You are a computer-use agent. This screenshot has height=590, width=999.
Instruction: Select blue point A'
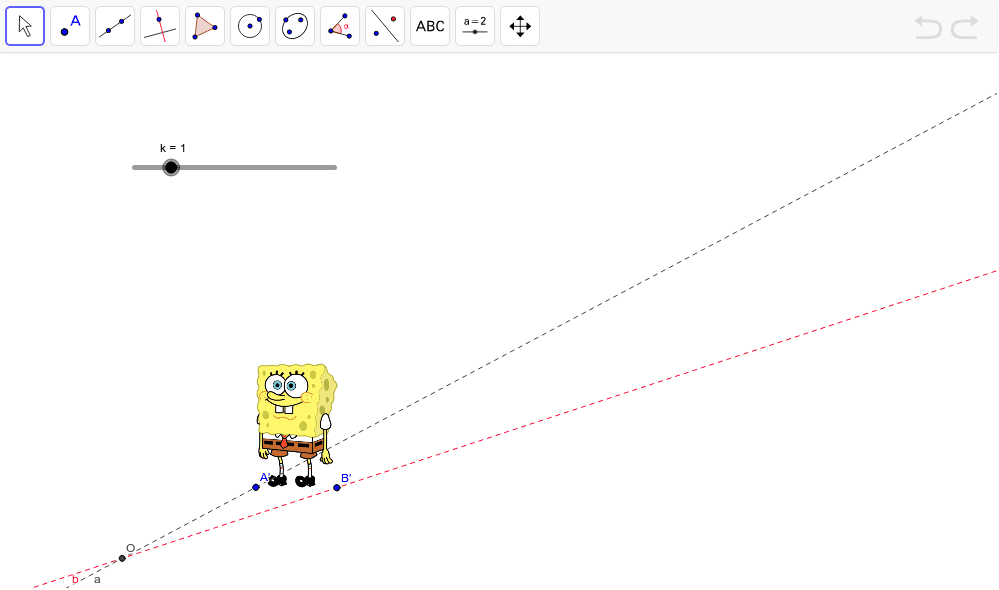(256, 487)
